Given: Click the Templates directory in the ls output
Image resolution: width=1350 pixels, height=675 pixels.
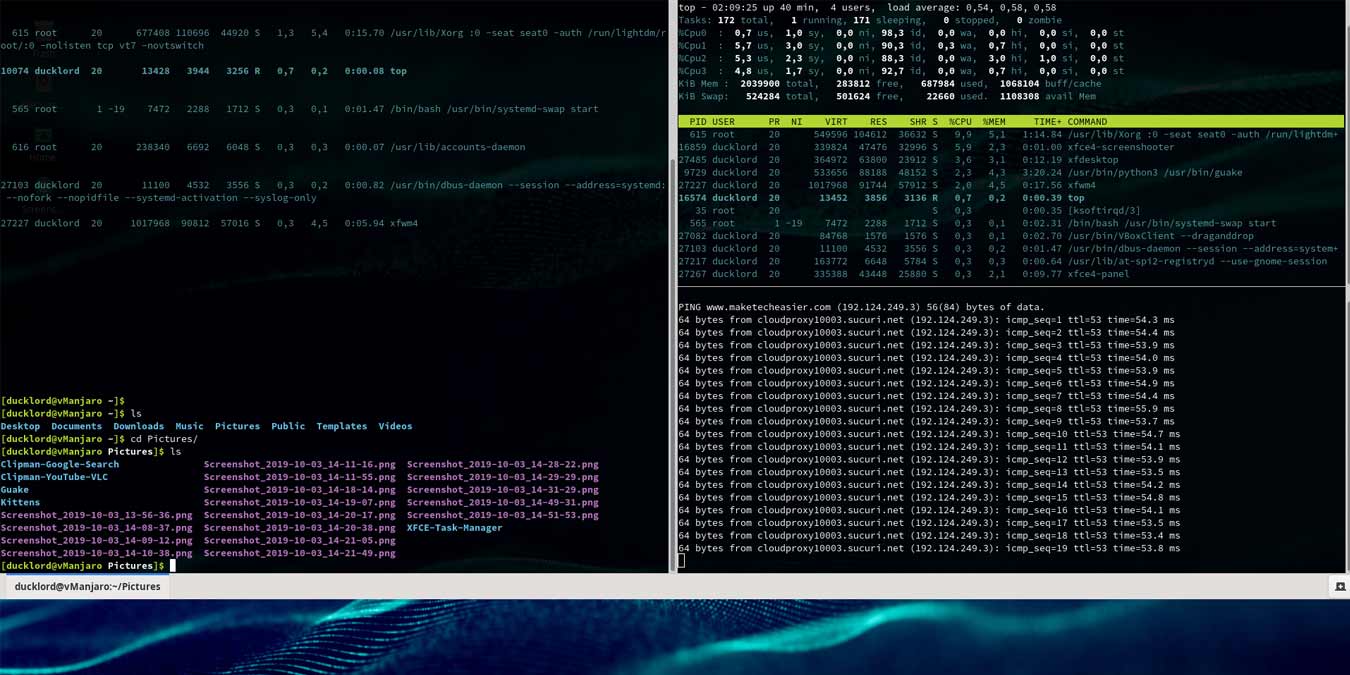Looking at the screenshot, I should click(x=341, y=426).
